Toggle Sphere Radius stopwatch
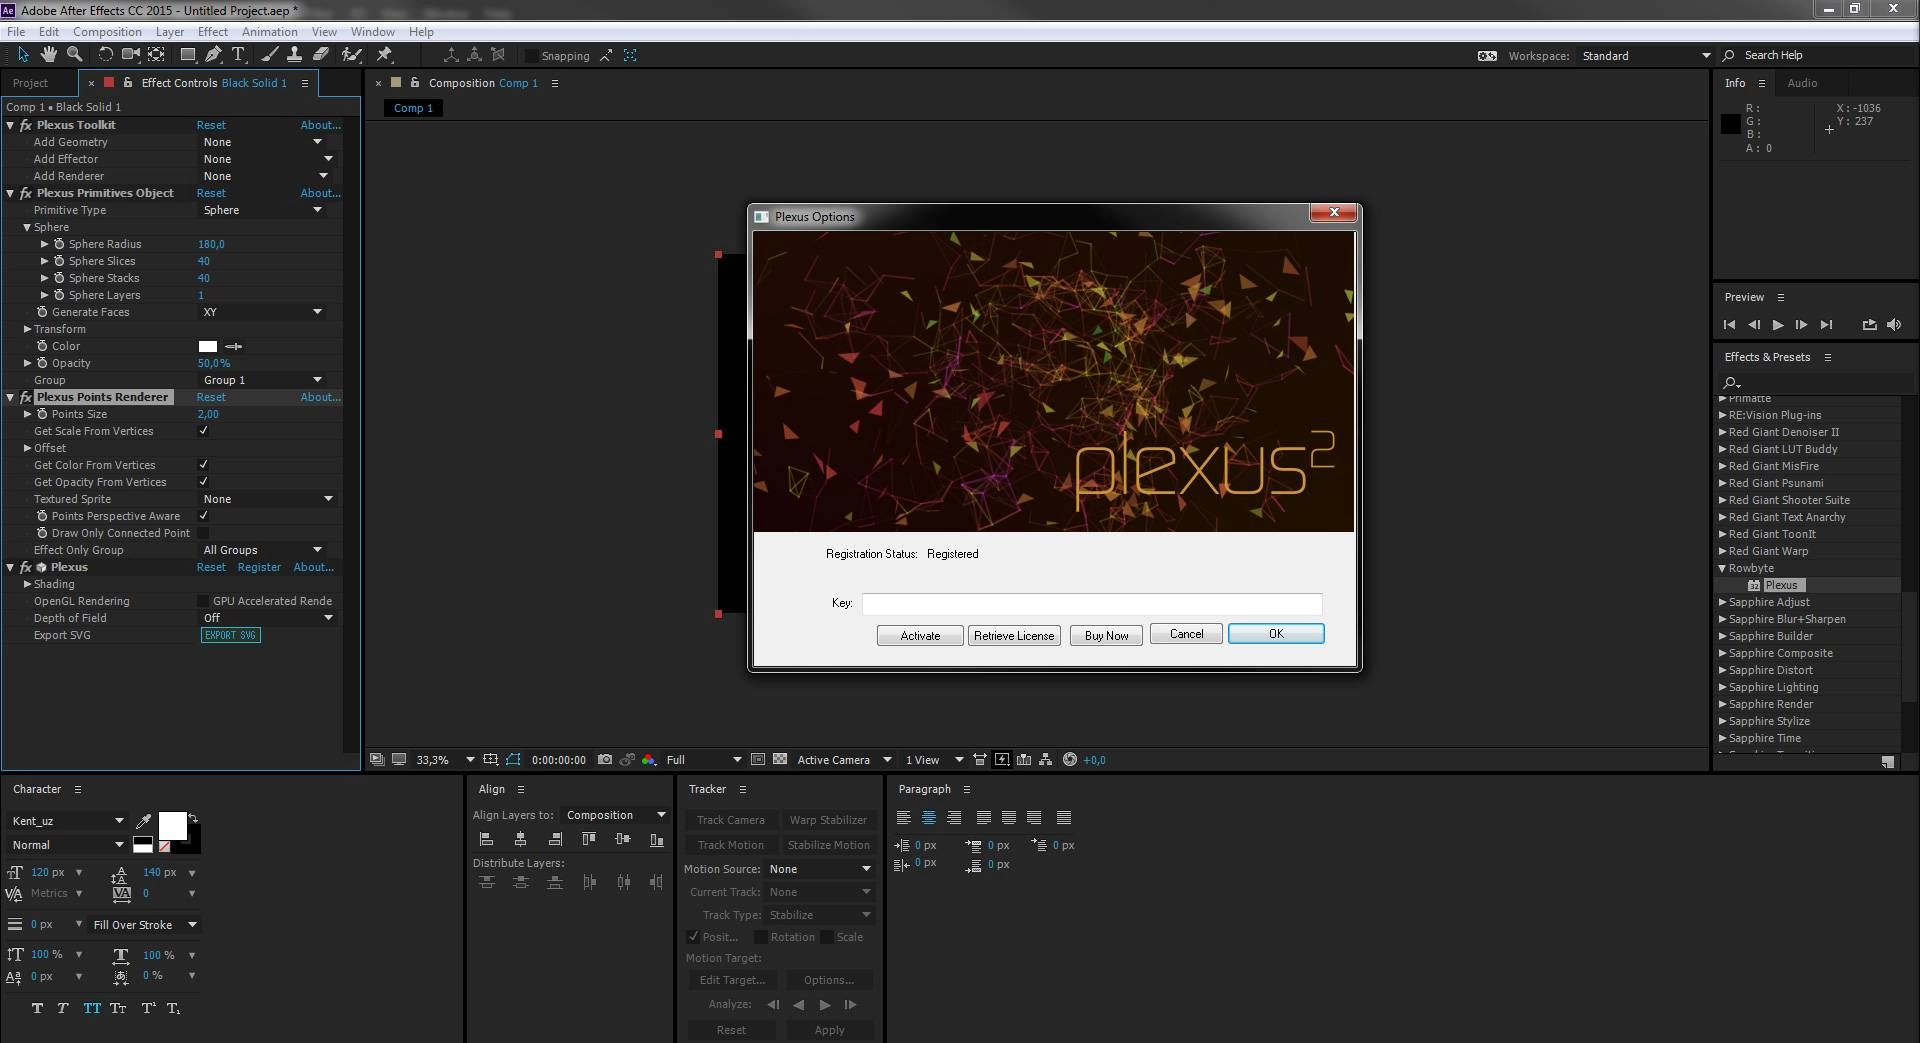The height and width of the screenshot is (1043, 1920). point(59,244)
